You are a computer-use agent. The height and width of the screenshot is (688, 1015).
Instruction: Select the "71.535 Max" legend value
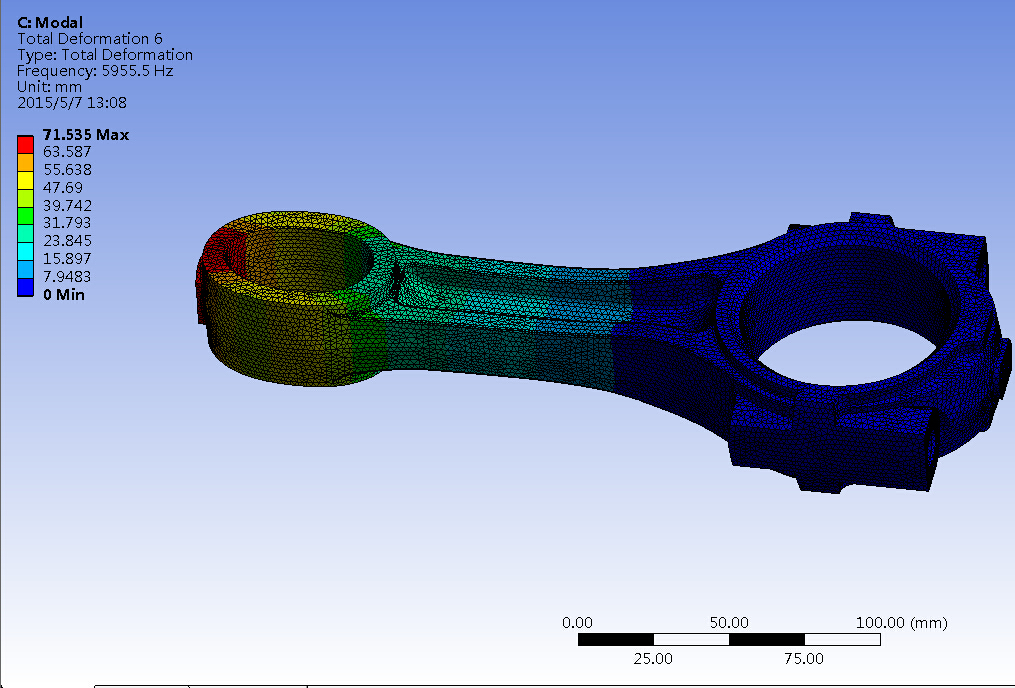(86, 135)
